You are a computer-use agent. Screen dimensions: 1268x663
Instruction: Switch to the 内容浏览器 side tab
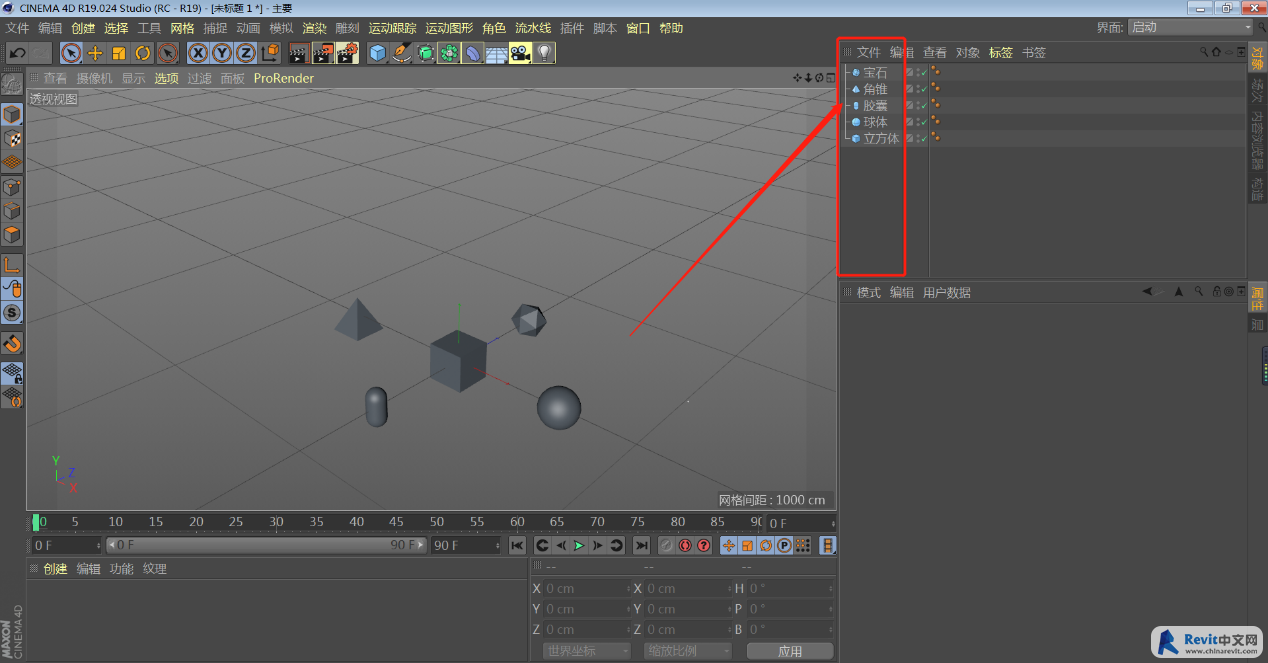(x=1257, y=140)
